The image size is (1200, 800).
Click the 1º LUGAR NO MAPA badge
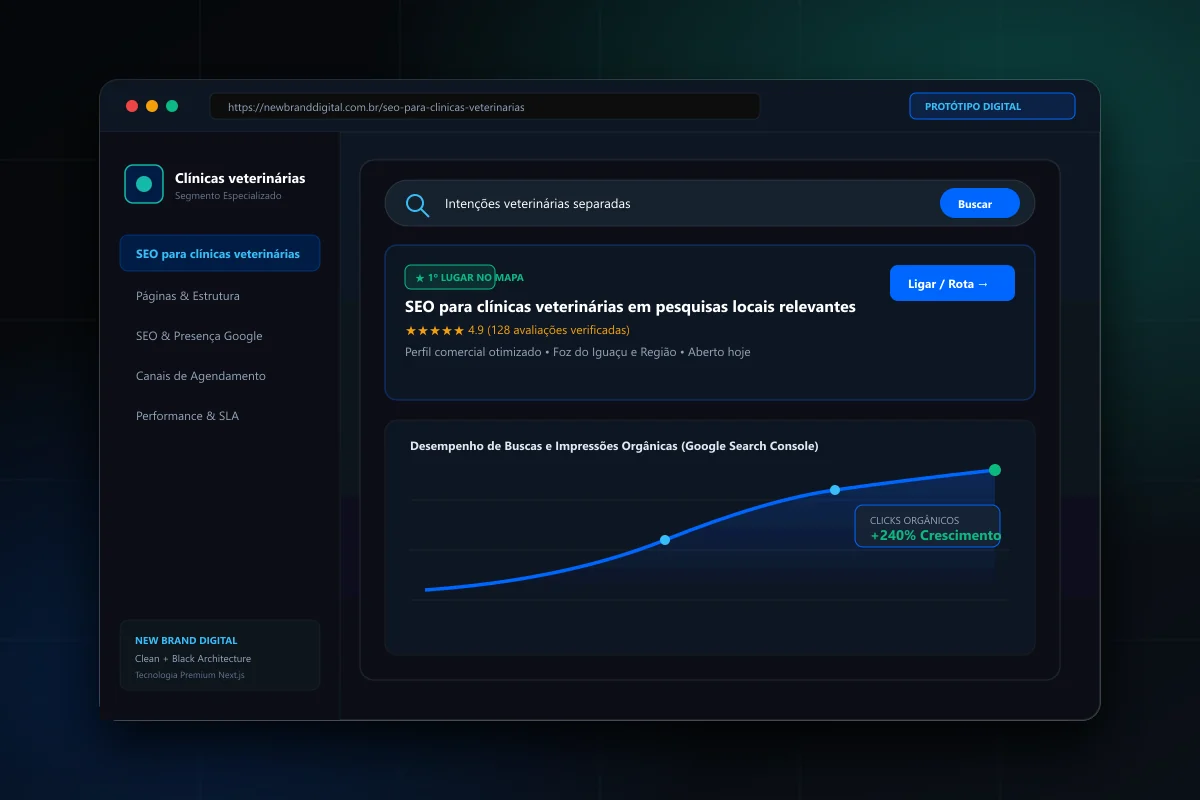pos(450,277)
